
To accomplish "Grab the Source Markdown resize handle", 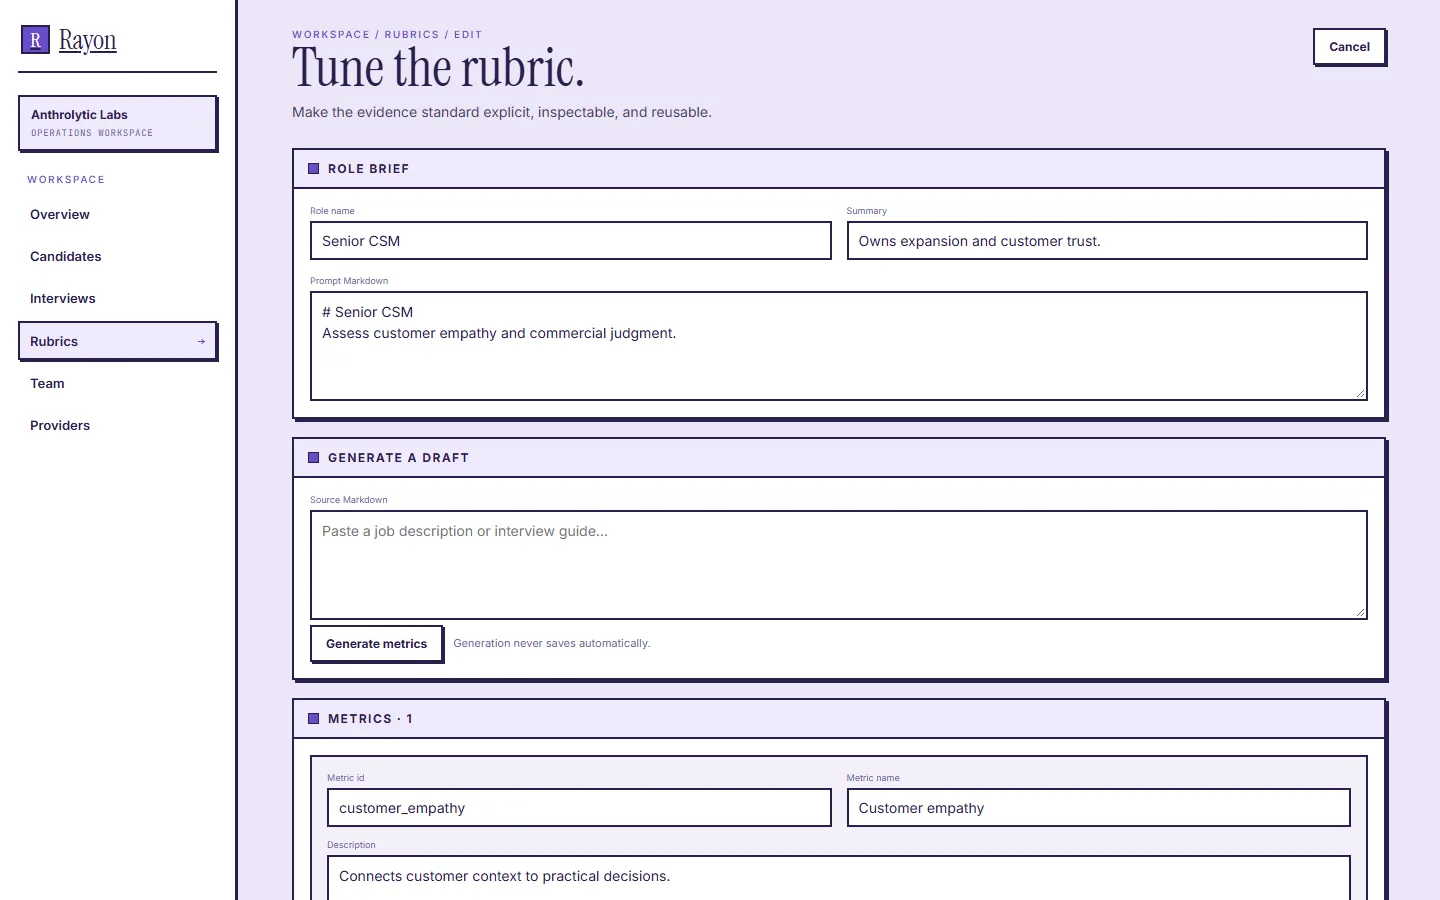I will pos(1360,613).
